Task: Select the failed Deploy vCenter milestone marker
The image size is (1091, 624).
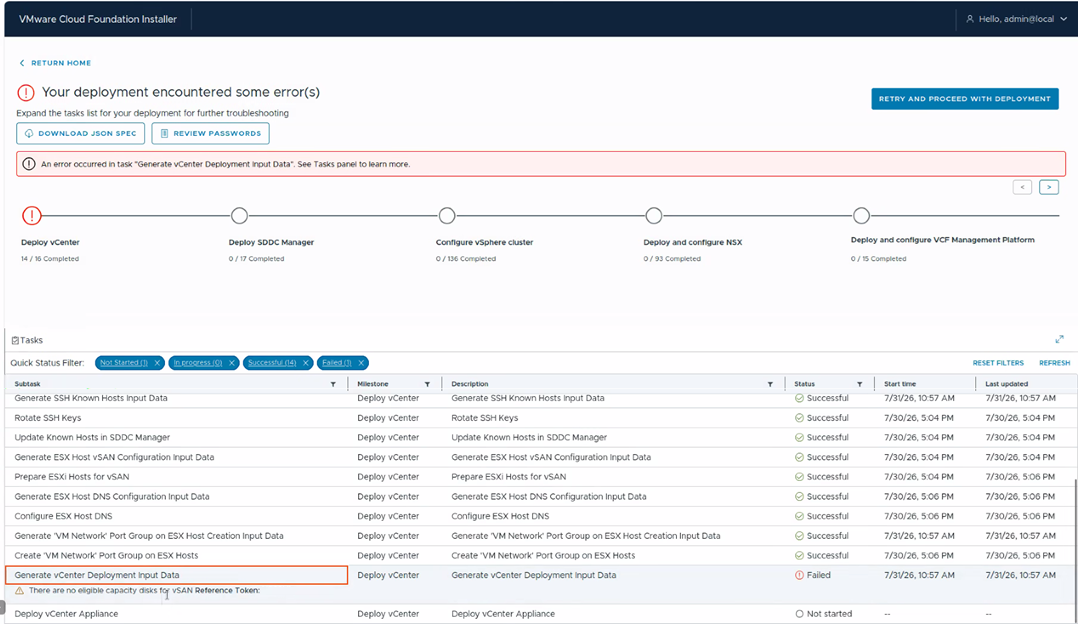Action: pos(31,216)
